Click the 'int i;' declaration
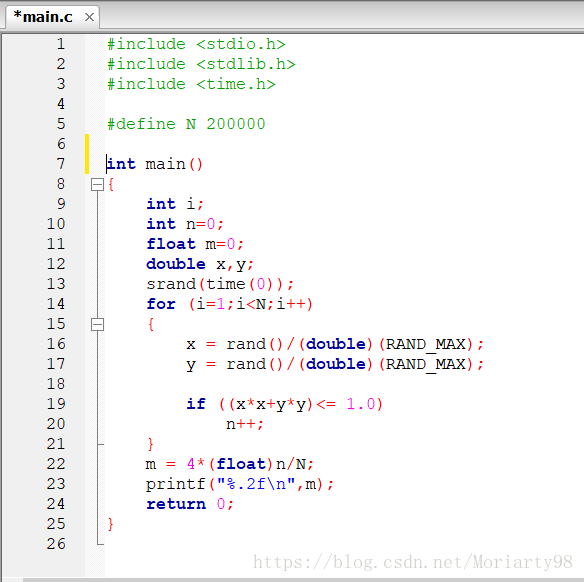This screenshot has height=582, width=584. point(175,204)
